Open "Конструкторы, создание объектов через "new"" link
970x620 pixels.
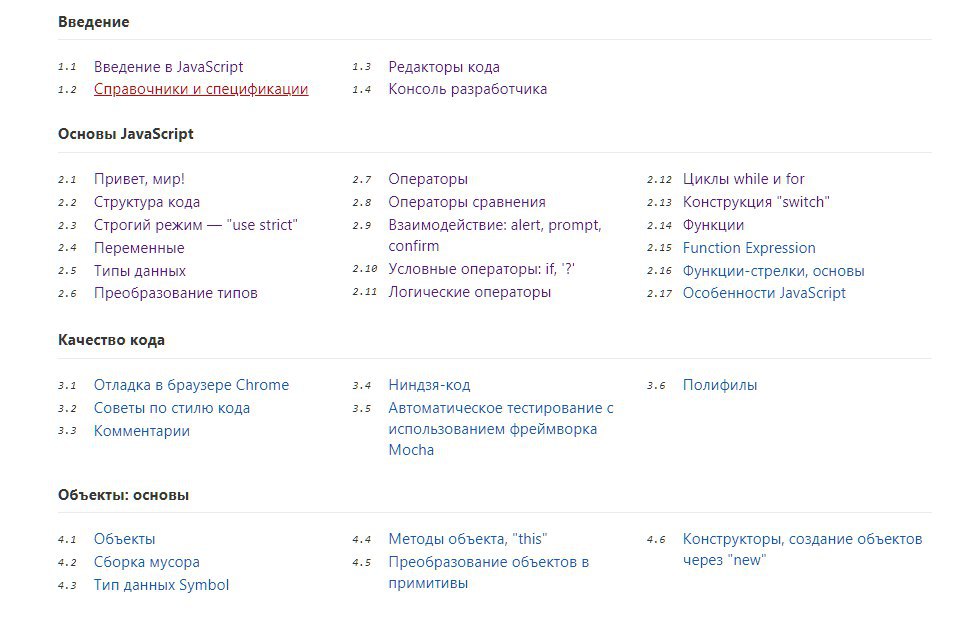point(802,539)
